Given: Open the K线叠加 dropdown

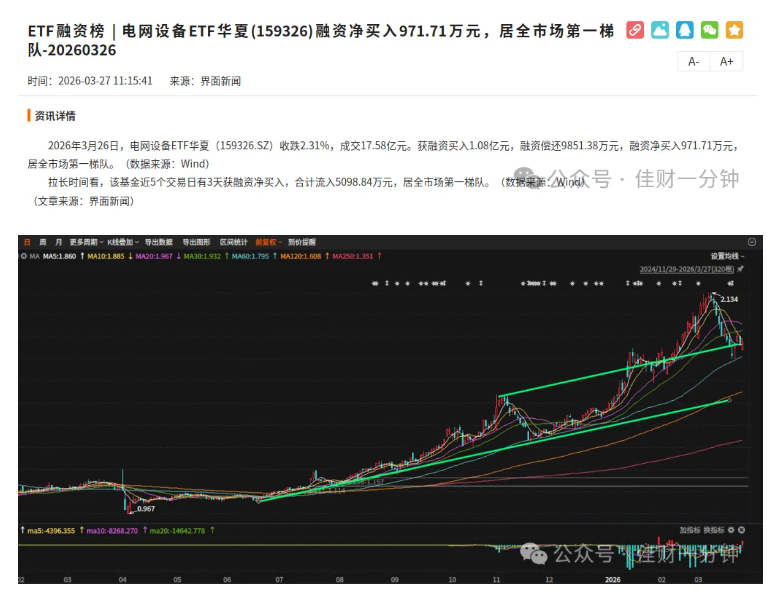Looking at the screenshot, I should pyautogui.click(x=123, y=242).
